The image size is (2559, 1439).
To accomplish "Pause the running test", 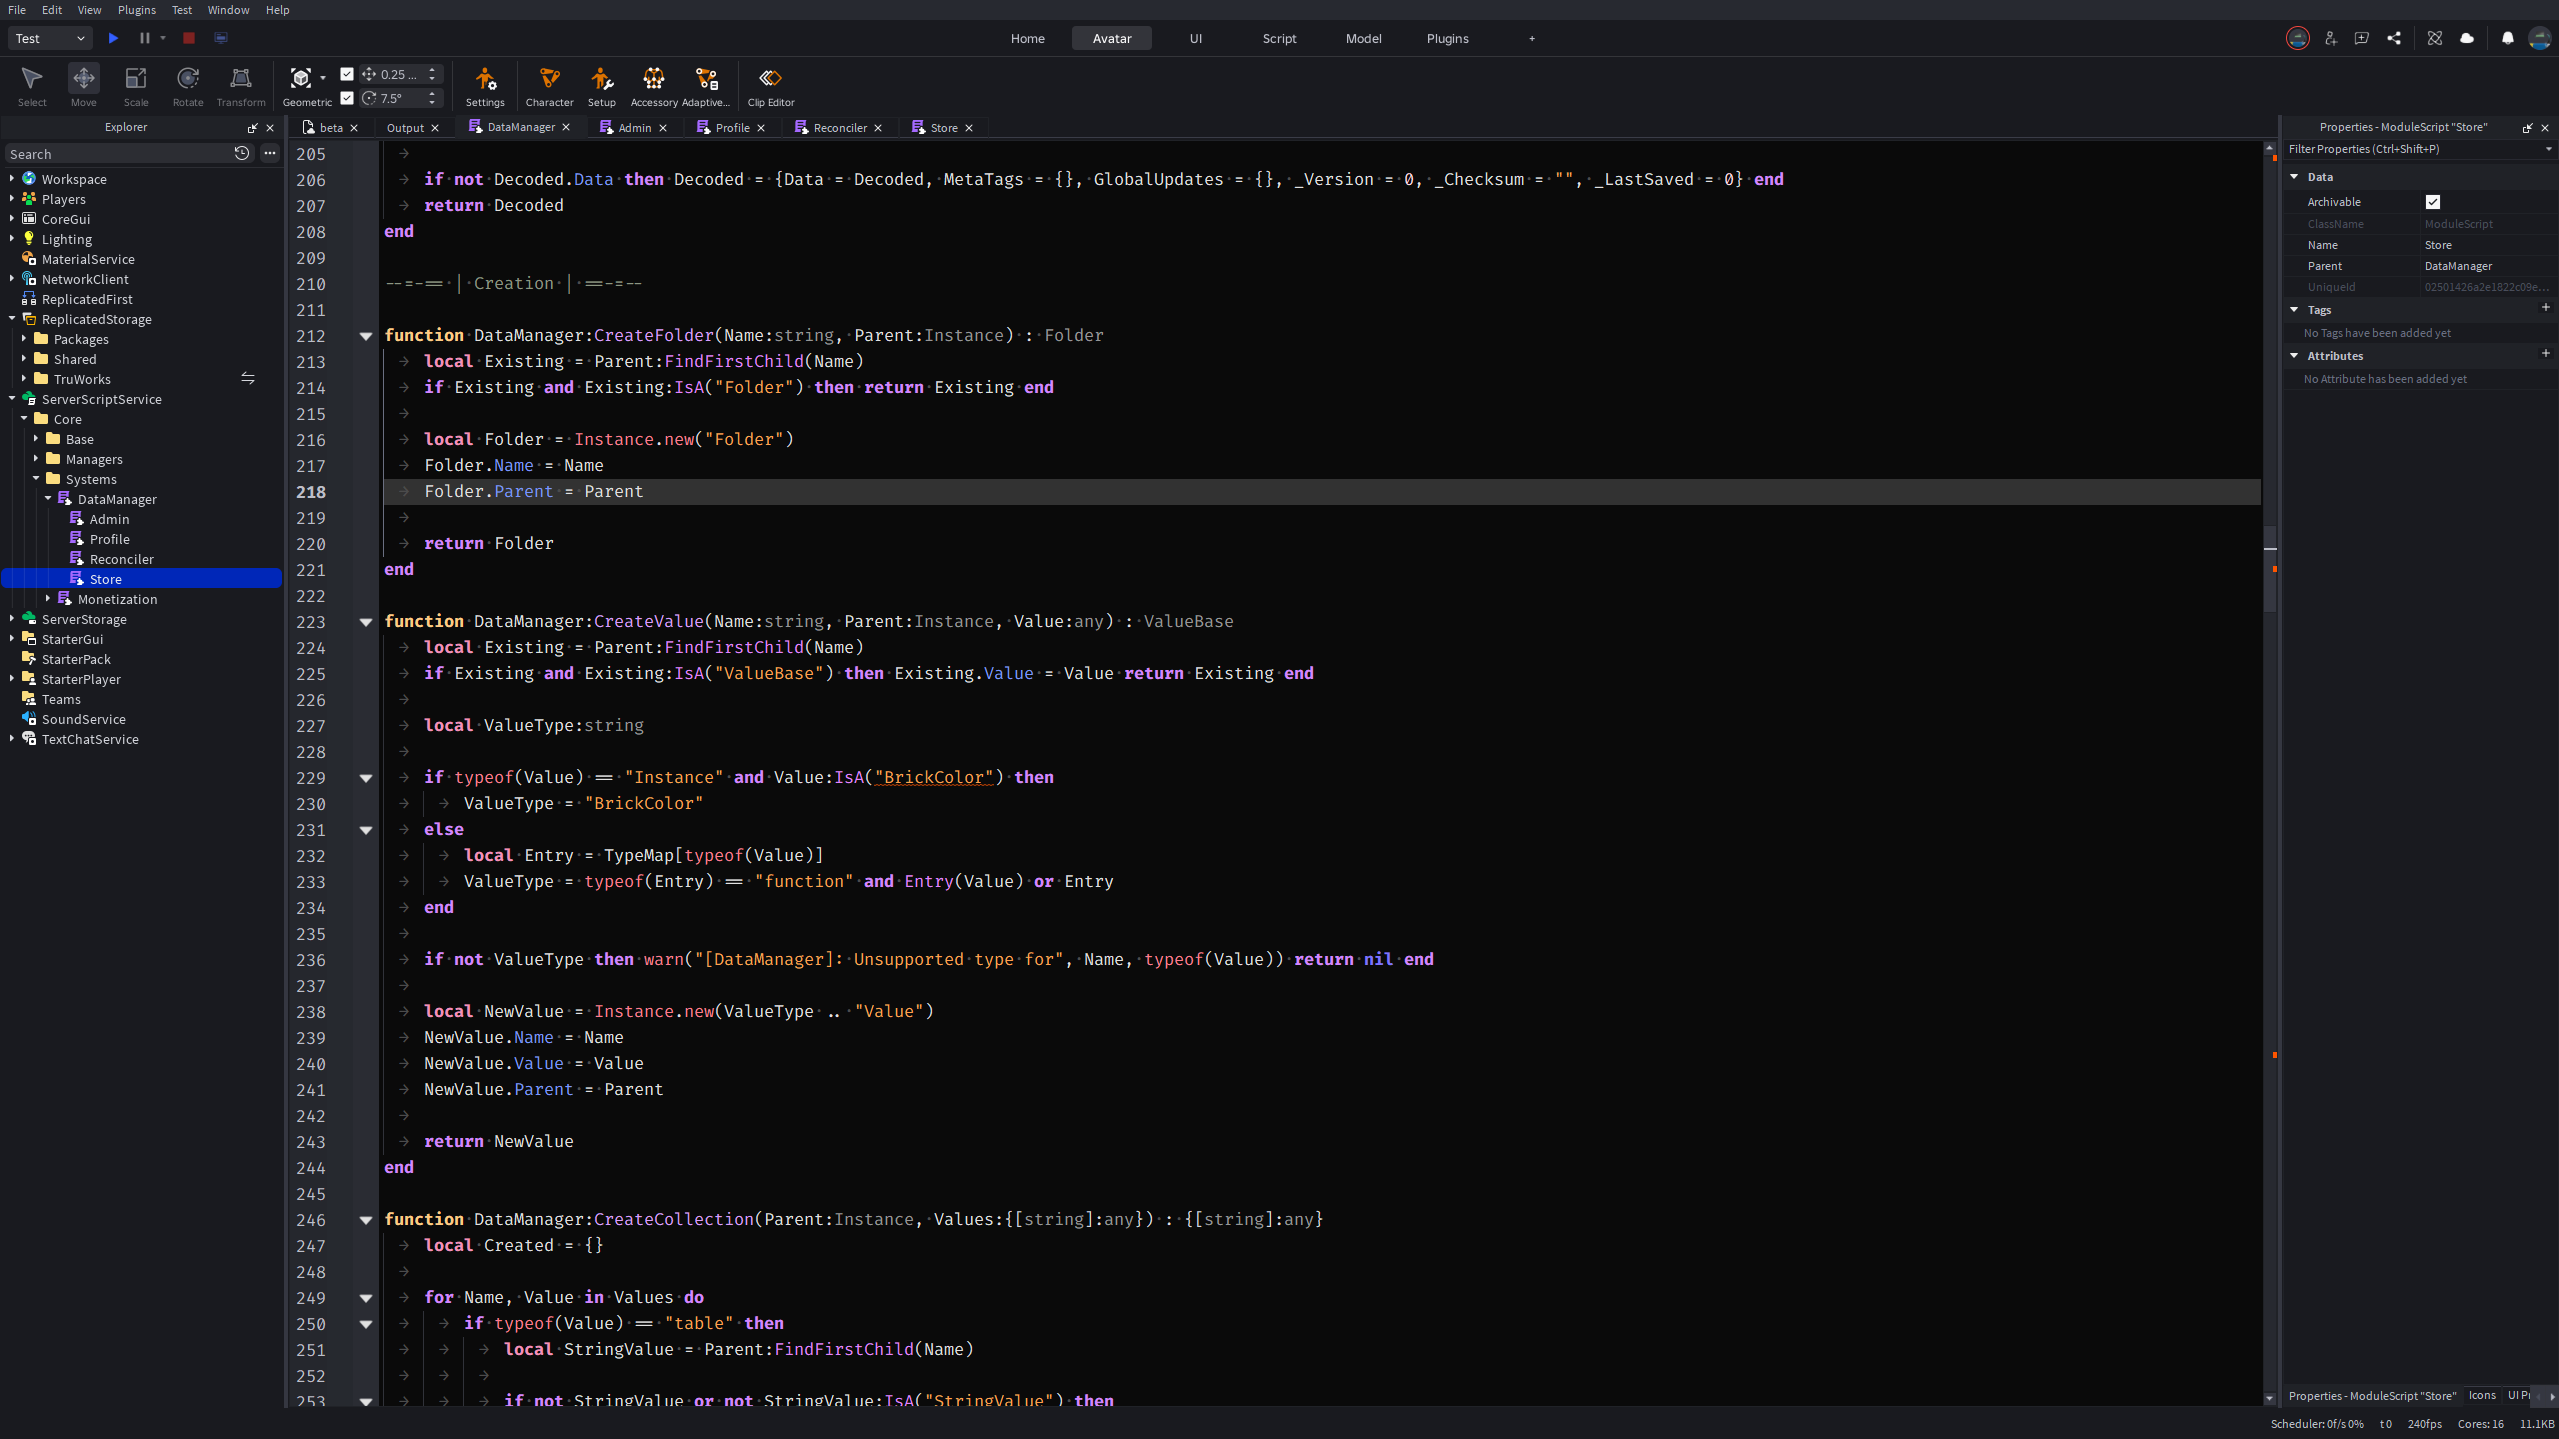I will [x=144, y=38].
